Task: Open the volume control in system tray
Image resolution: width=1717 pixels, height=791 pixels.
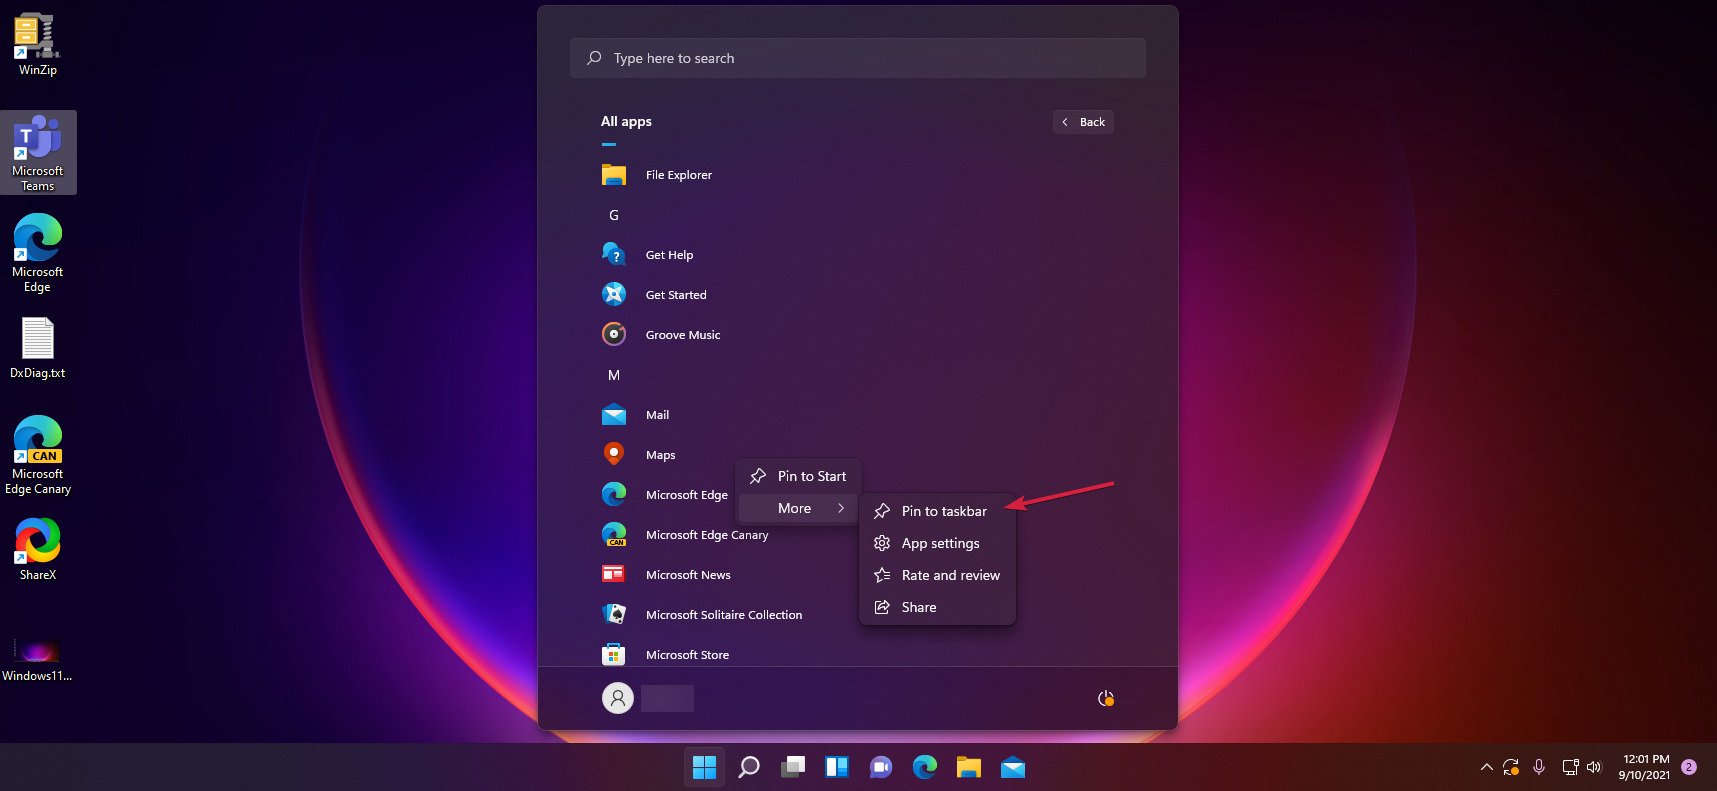Action: click(1595, 767)
